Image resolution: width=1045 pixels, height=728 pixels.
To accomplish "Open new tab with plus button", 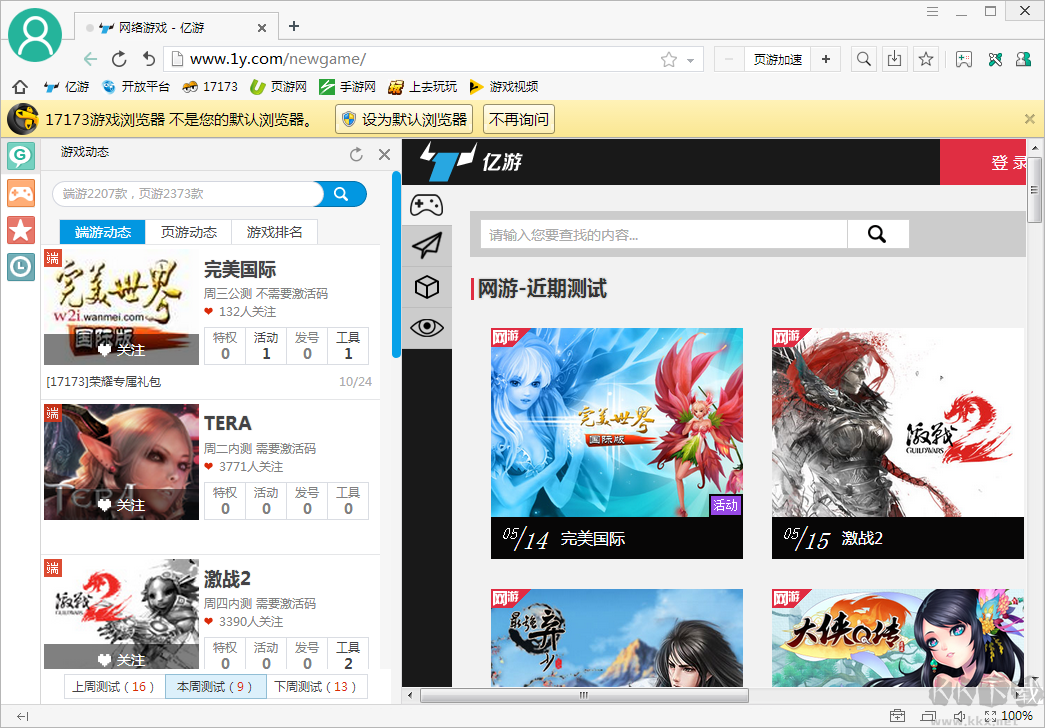I will click(294, 27).
